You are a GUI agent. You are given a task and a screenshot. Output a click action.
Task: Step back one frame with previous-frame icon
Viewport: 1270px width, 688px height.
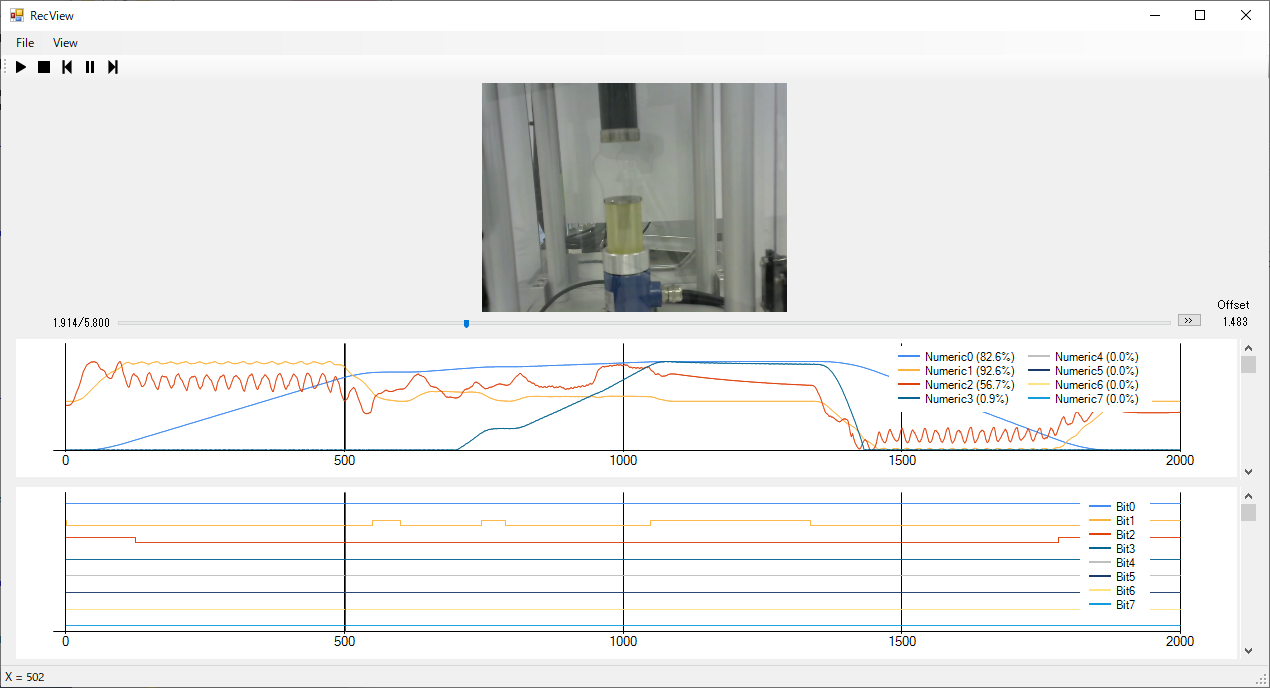click(x=67, y=67)
